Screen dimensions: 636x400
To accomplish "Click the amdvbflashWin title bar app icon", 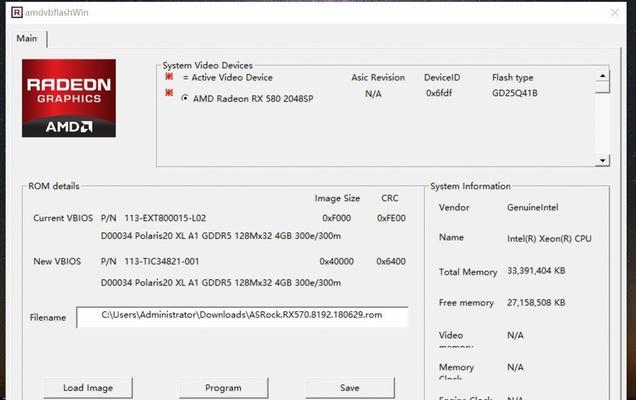I will pos(17,13).
